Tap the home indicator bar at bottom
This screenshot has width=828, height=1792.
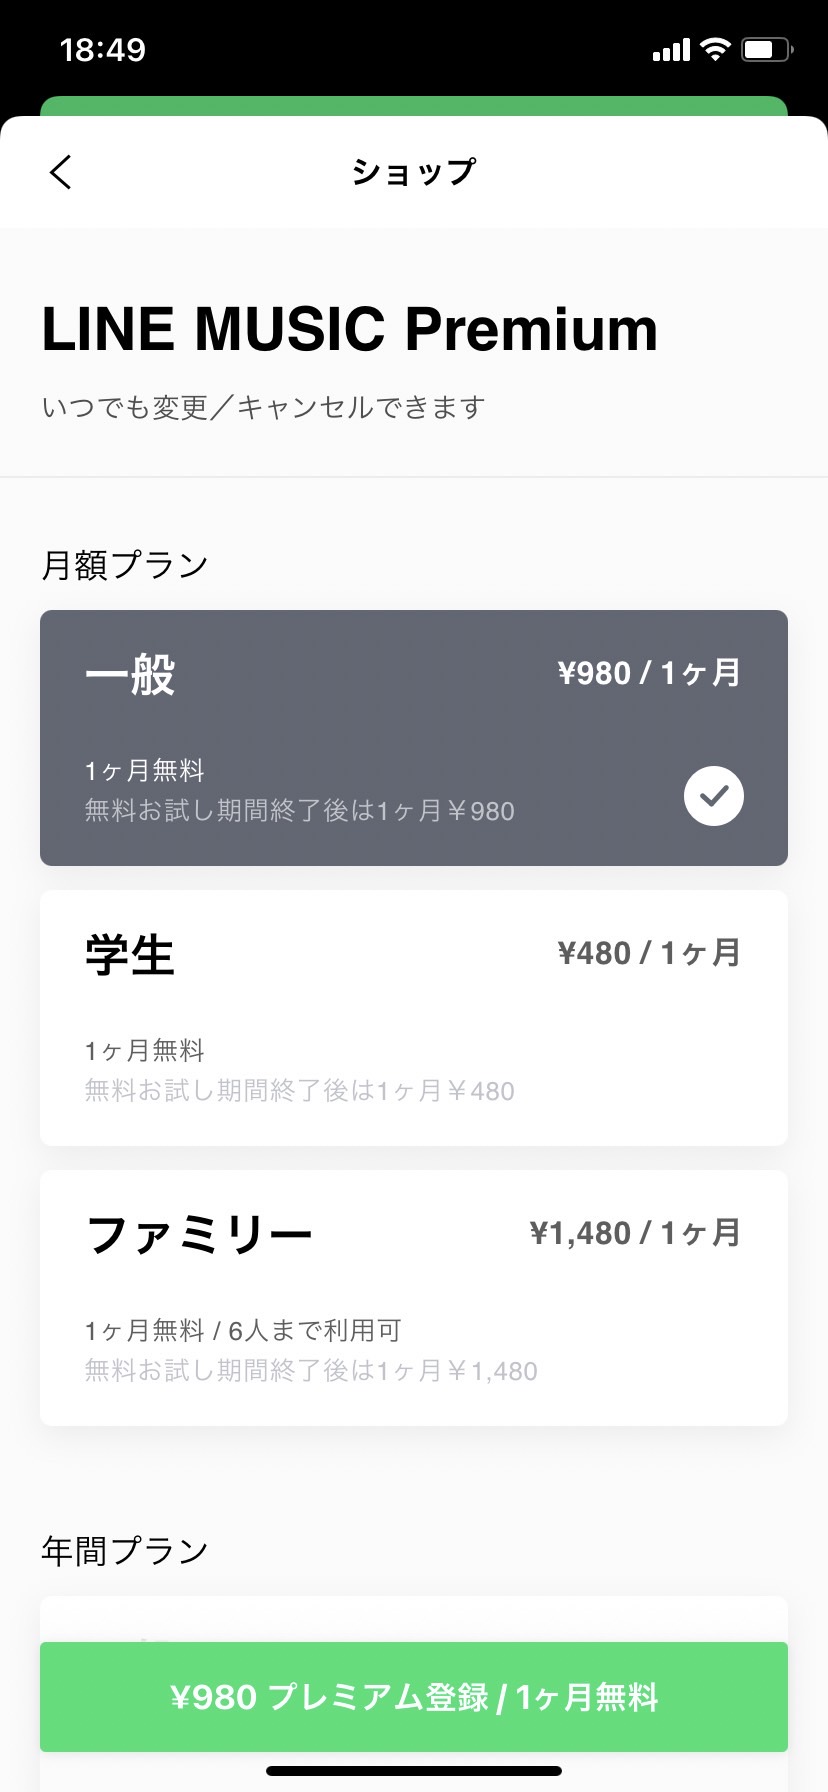[x=414, y=1771]
